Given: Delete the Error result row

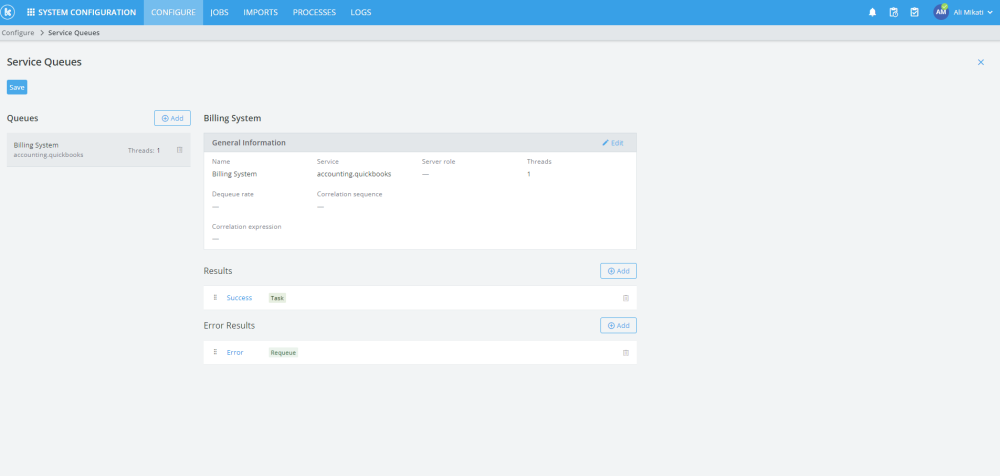Looking at the screenshot, I should (x=626, y=353).
